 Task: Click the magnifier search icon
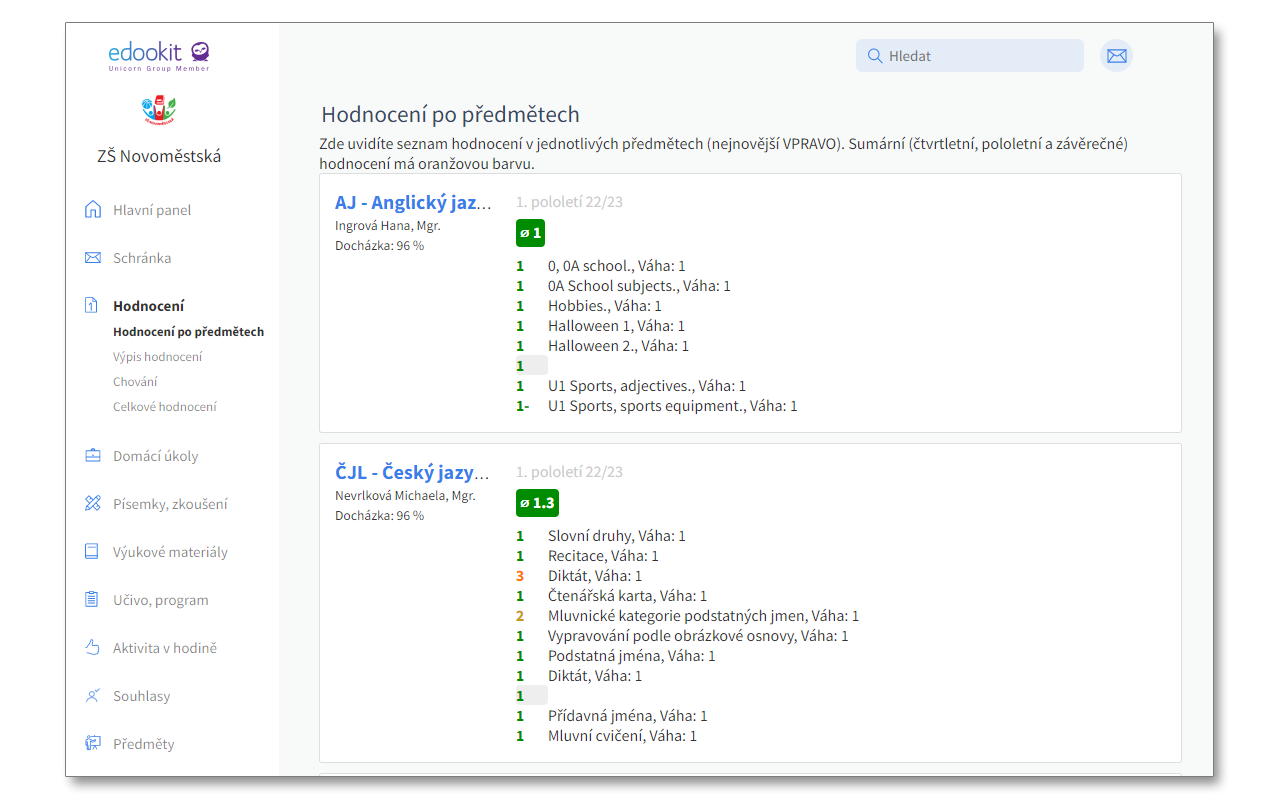[874, 56]
